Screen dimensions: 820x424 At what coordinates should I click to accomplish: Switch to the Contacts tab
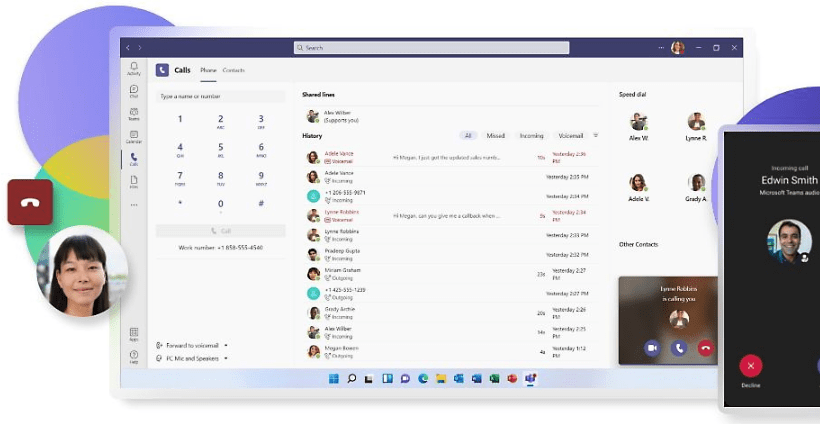233,70
